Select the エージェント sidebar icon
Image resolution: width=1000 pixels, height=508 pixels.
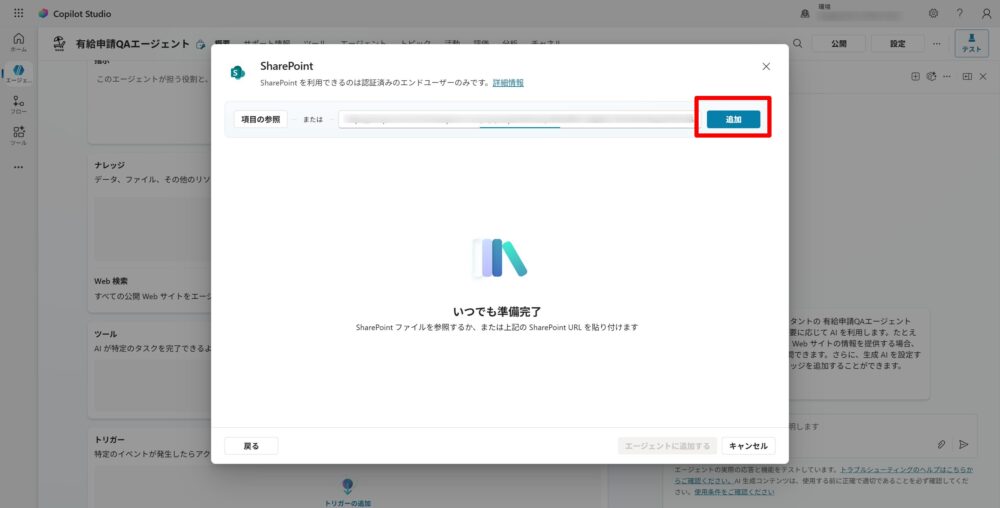(x=18, y=73)
